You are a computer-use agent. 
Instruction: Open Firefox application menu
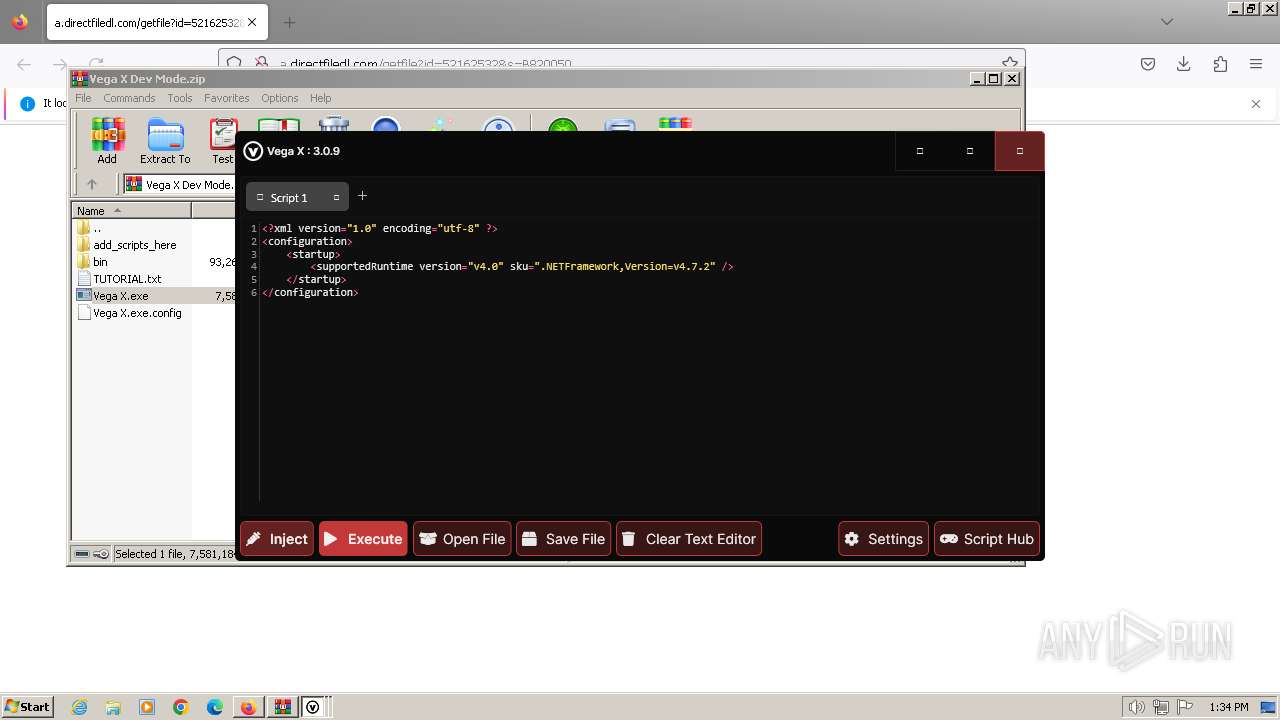pos(1256,64)
